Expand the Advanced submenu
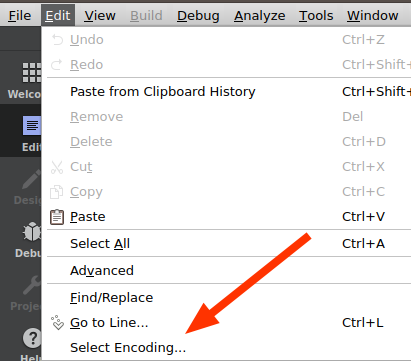Image resolution: width=411 pixels, height=361 pixels. [229, 271]
